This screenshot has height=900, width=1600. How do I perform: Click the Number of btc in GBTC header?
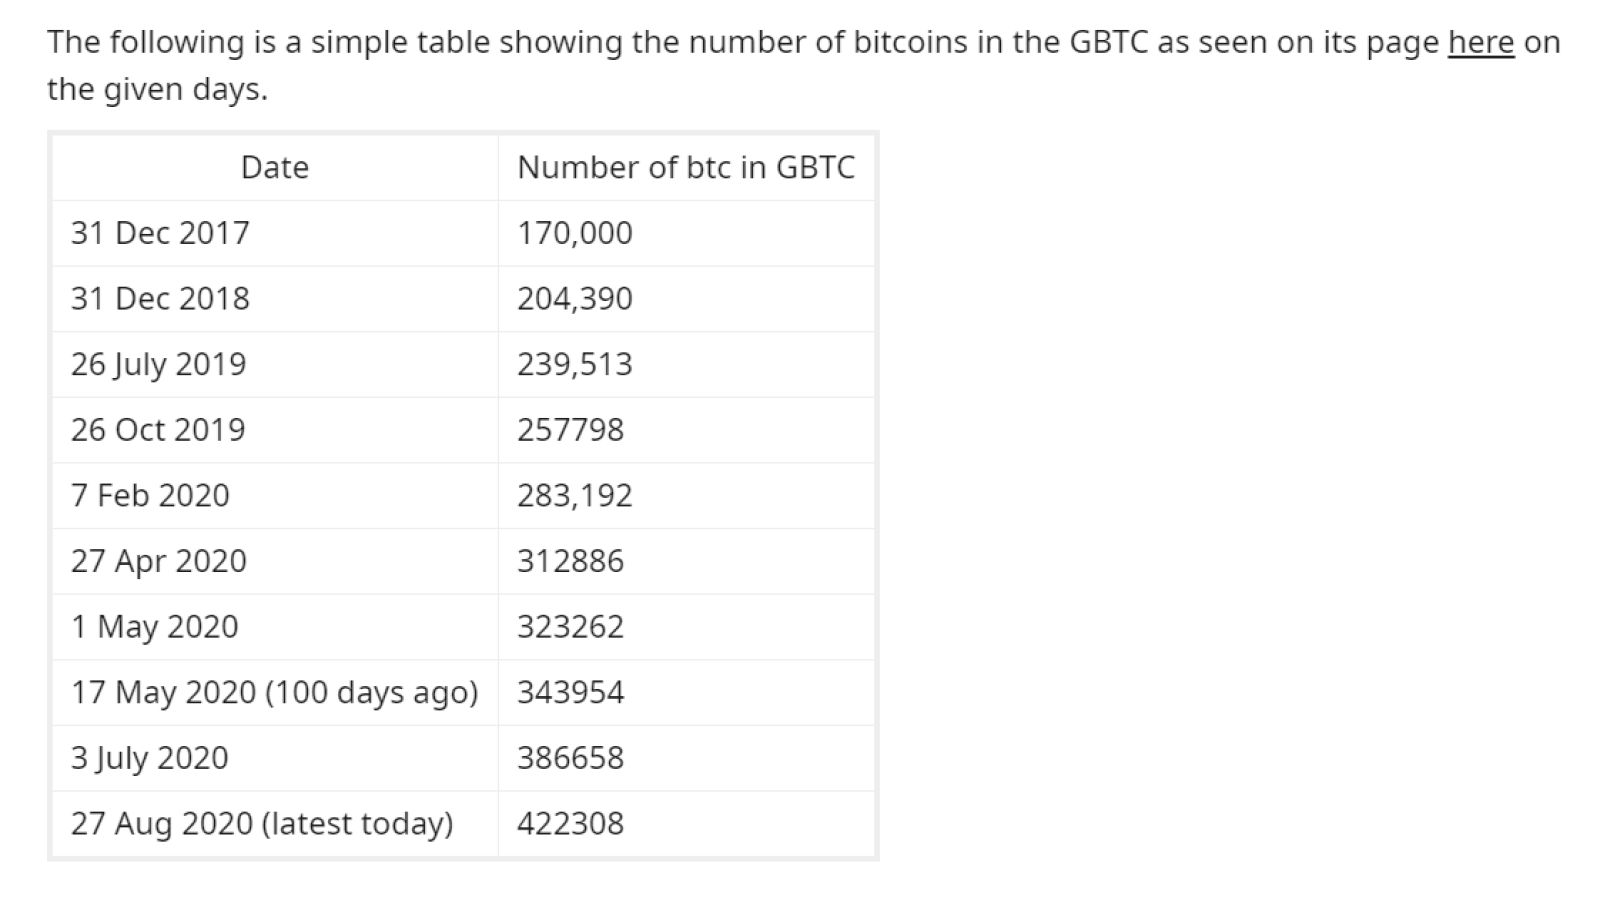pos(686,167)
